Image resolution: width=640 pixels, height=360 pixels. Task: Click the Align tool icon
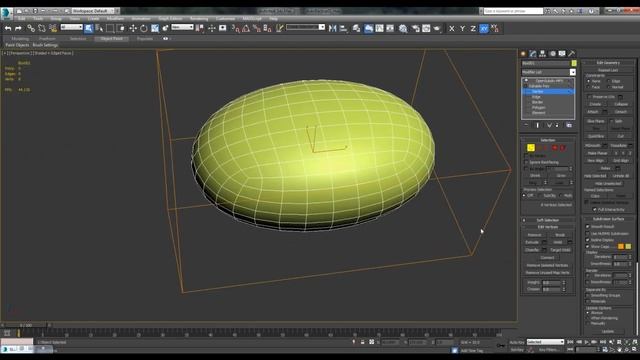(343, 28)
